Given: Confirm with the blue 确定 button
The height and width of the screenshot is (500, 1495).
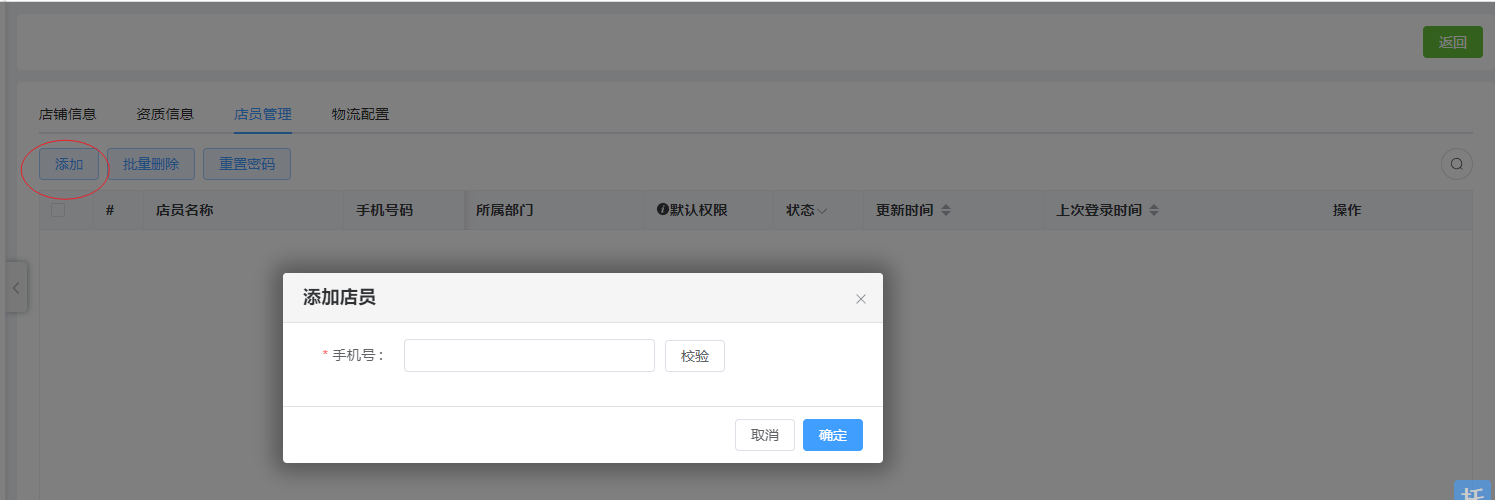Looking at the screenshot, I should (833, 435).
